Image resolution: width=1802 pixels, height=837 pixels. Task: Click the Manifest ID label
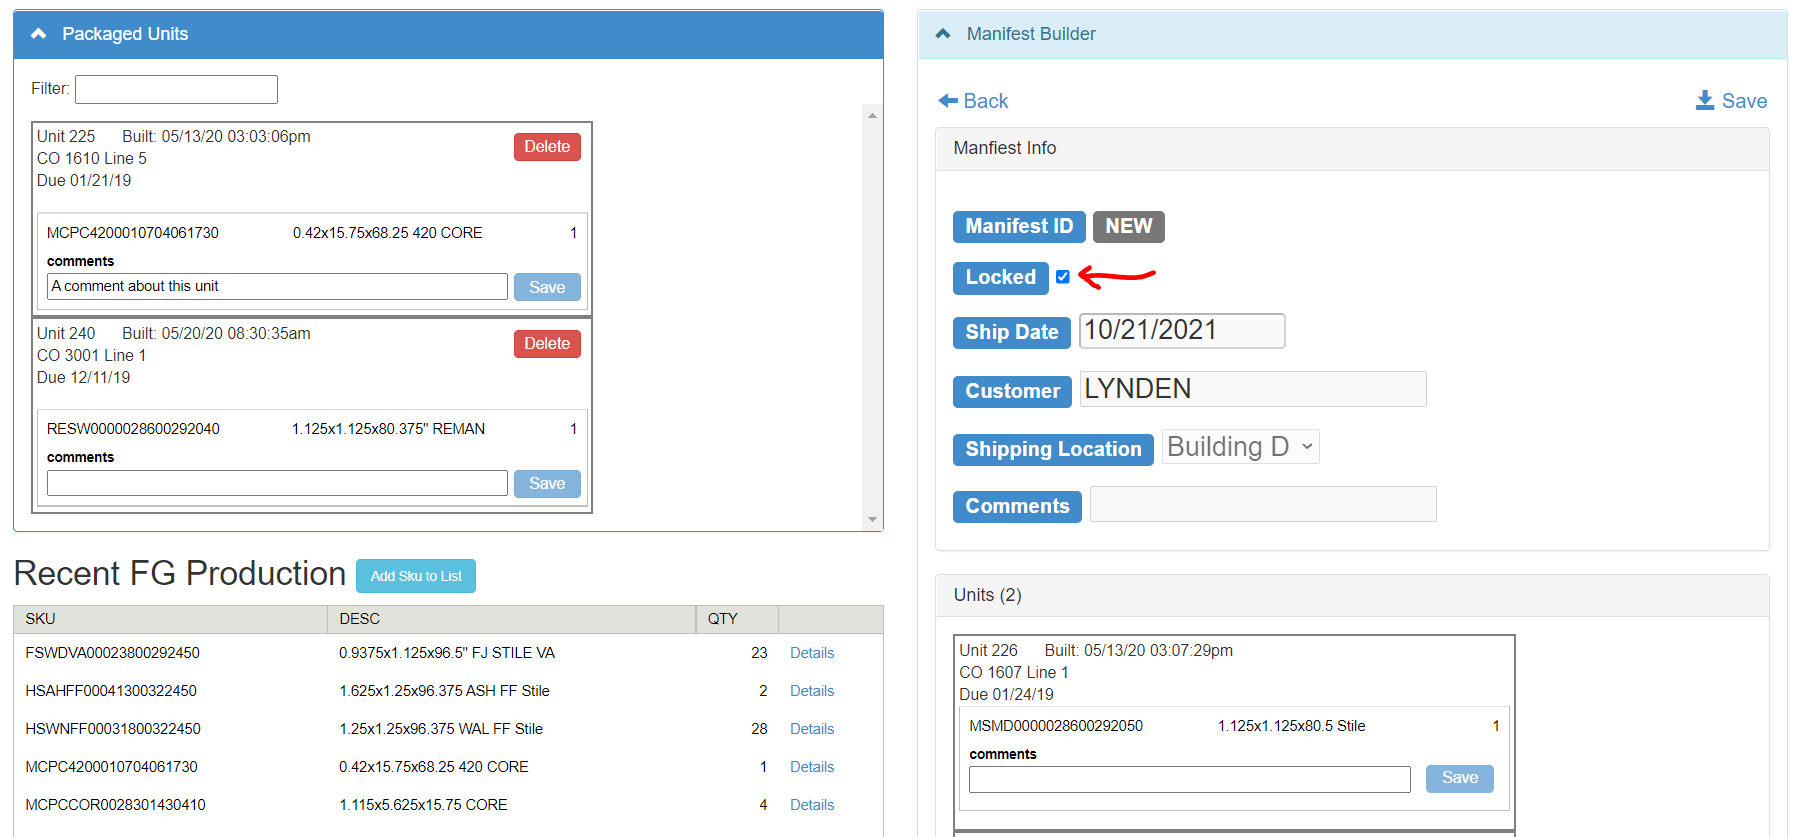(x=1019, y=227)
